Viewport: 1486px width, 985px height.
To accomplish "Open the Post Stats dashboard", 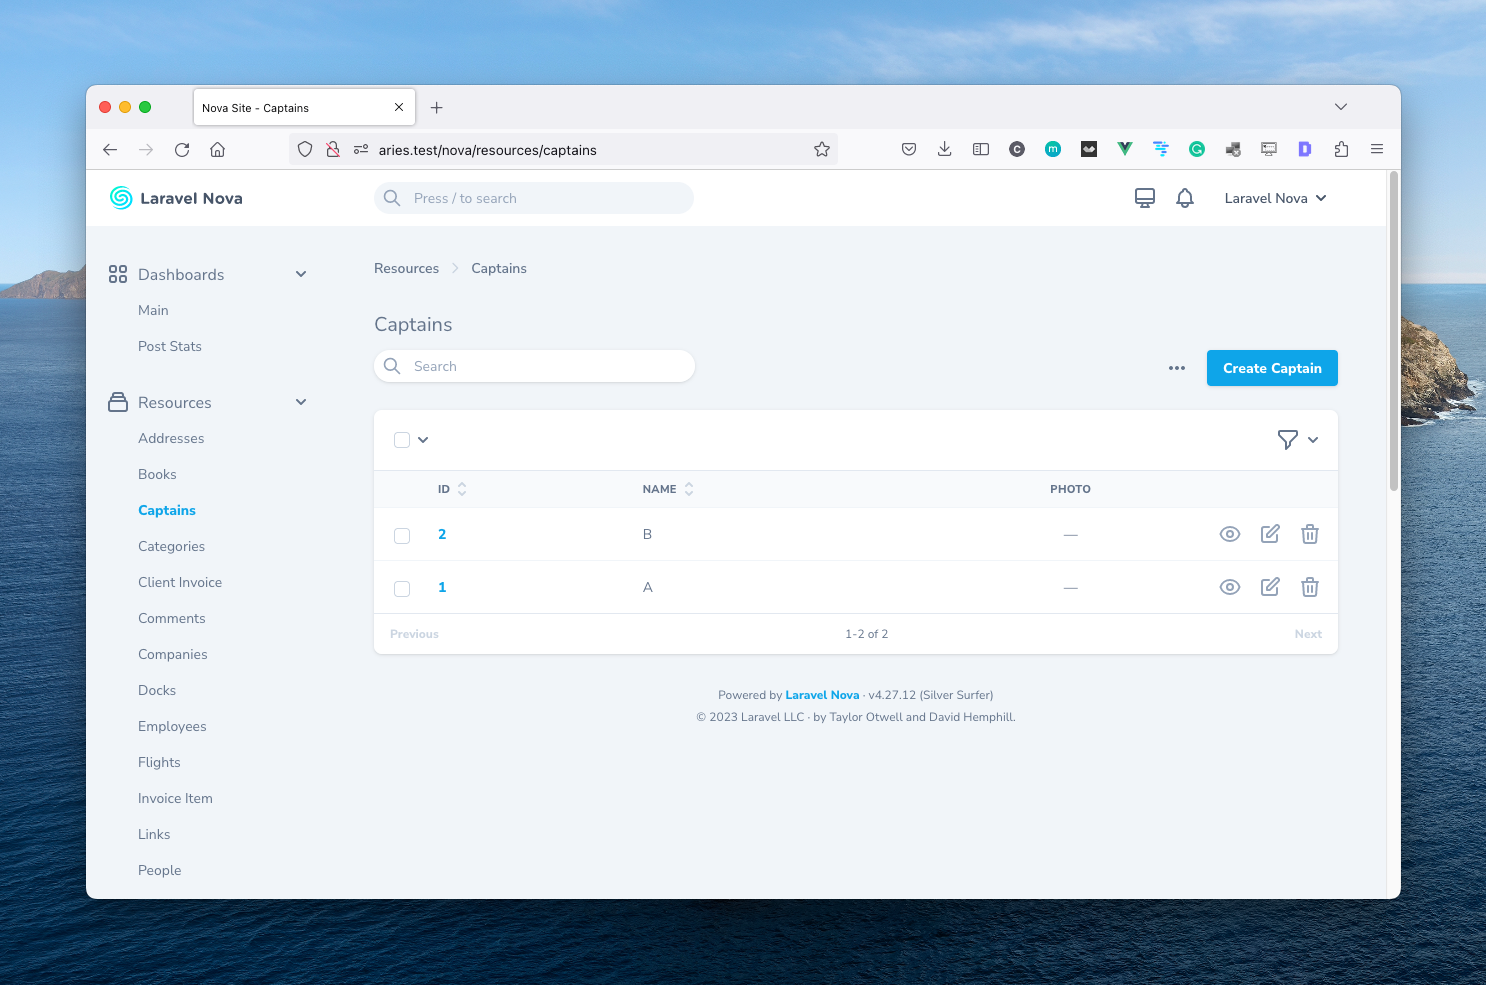I will click(169, 346).
